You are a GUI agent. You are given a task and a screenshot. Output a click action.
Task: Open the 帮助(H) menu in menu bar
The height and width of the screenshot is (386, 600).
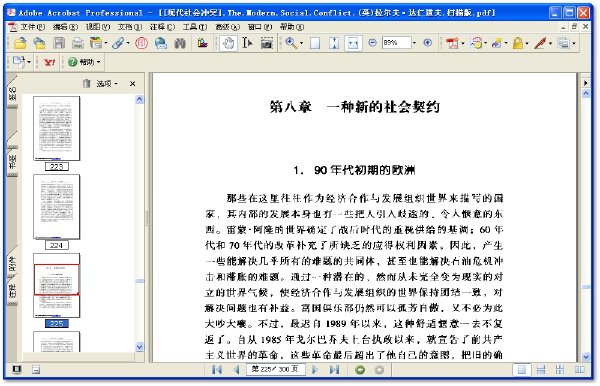pos(292,27)
